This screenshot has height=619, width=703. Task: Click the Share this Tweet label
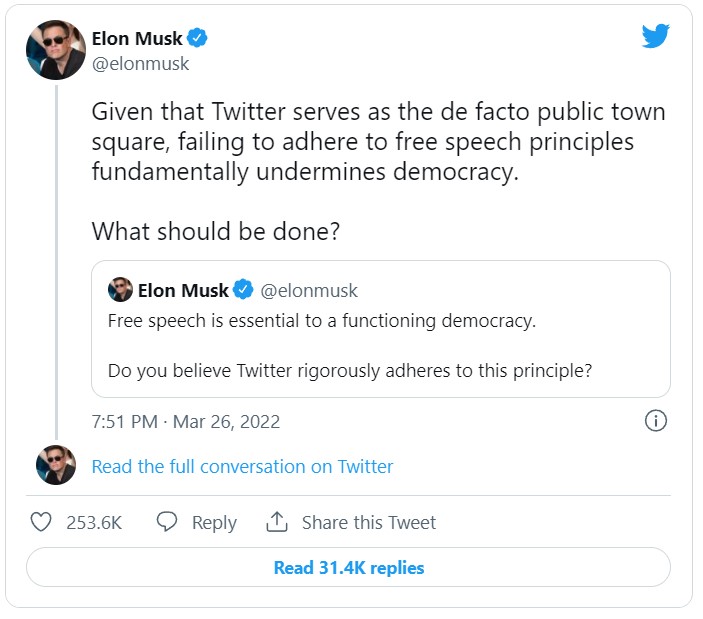coord(369,523)
